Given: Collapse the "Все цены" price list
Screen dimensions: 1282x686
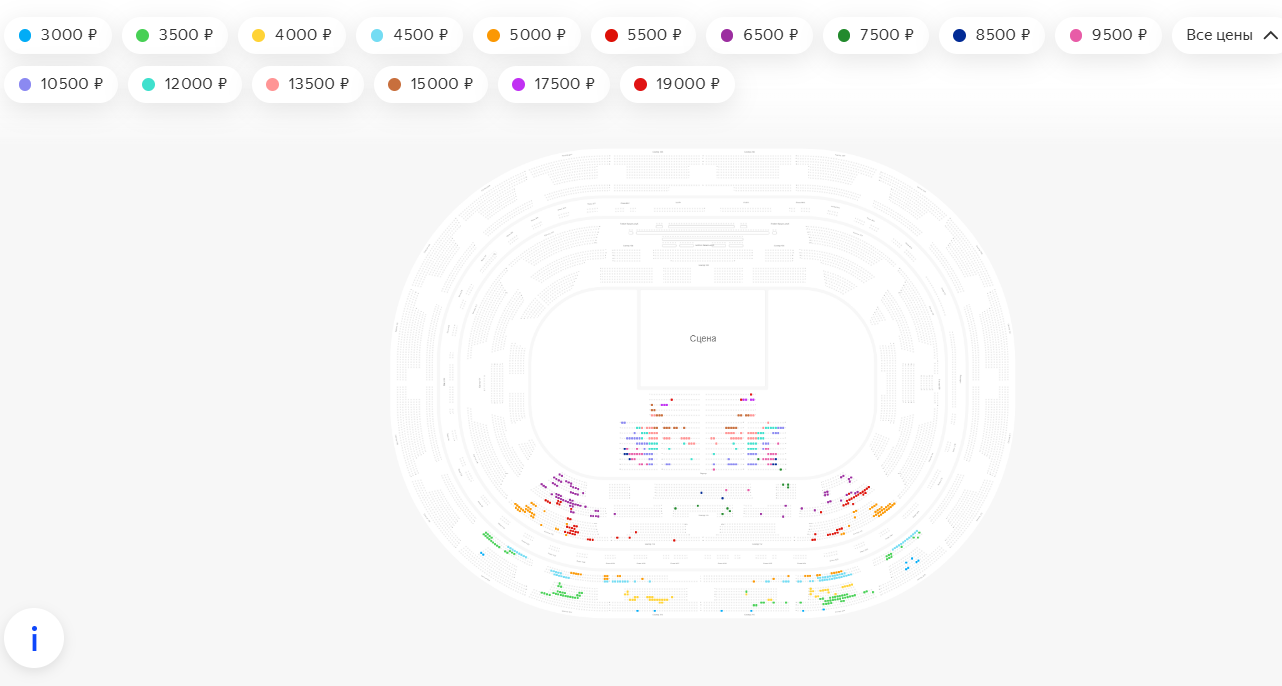Looking at the screenshot, I should pos(1229,35).
